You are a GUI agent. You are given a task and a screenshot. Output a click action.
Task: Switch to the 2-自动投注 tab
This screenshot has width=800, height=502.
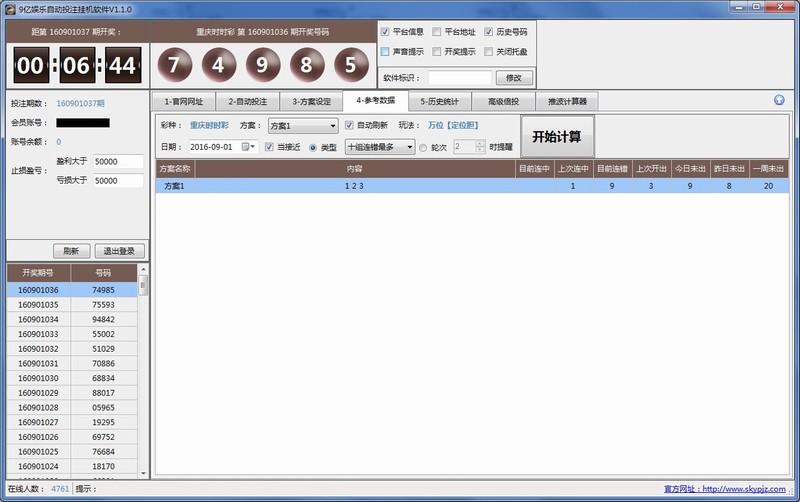(x=246, y=101)
